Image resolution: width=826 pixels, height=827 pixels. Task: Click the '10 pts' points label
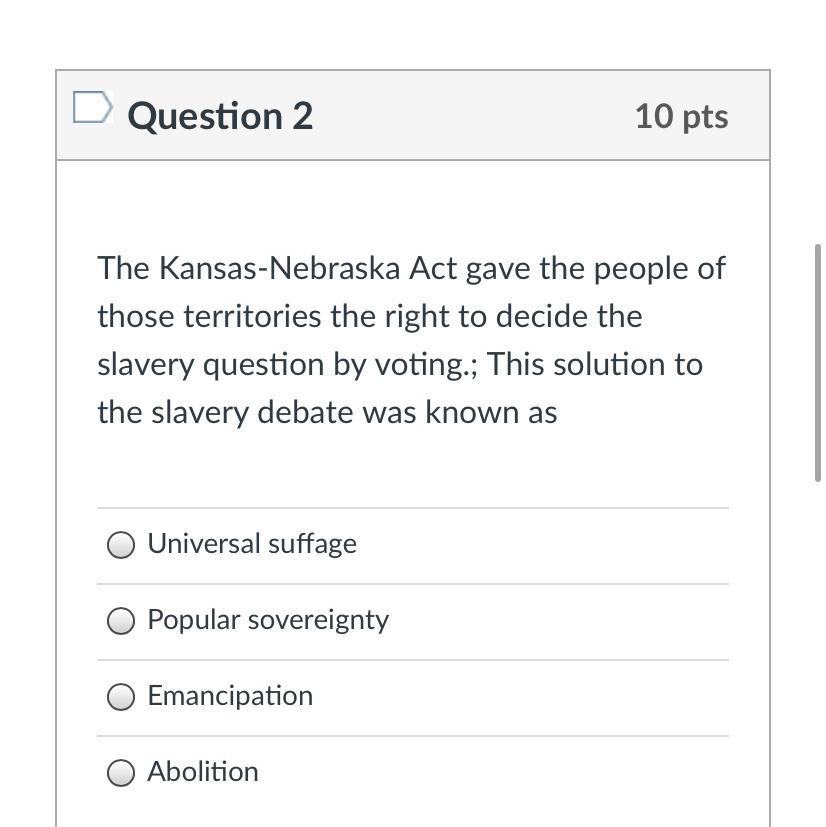681,116
